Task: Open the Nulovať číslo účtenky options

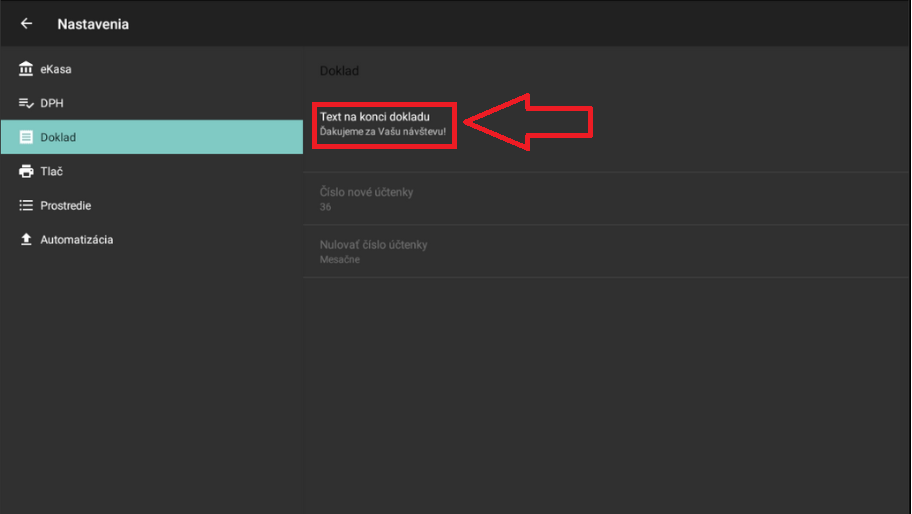Action: pyautogui.click(x=373, y=245)
